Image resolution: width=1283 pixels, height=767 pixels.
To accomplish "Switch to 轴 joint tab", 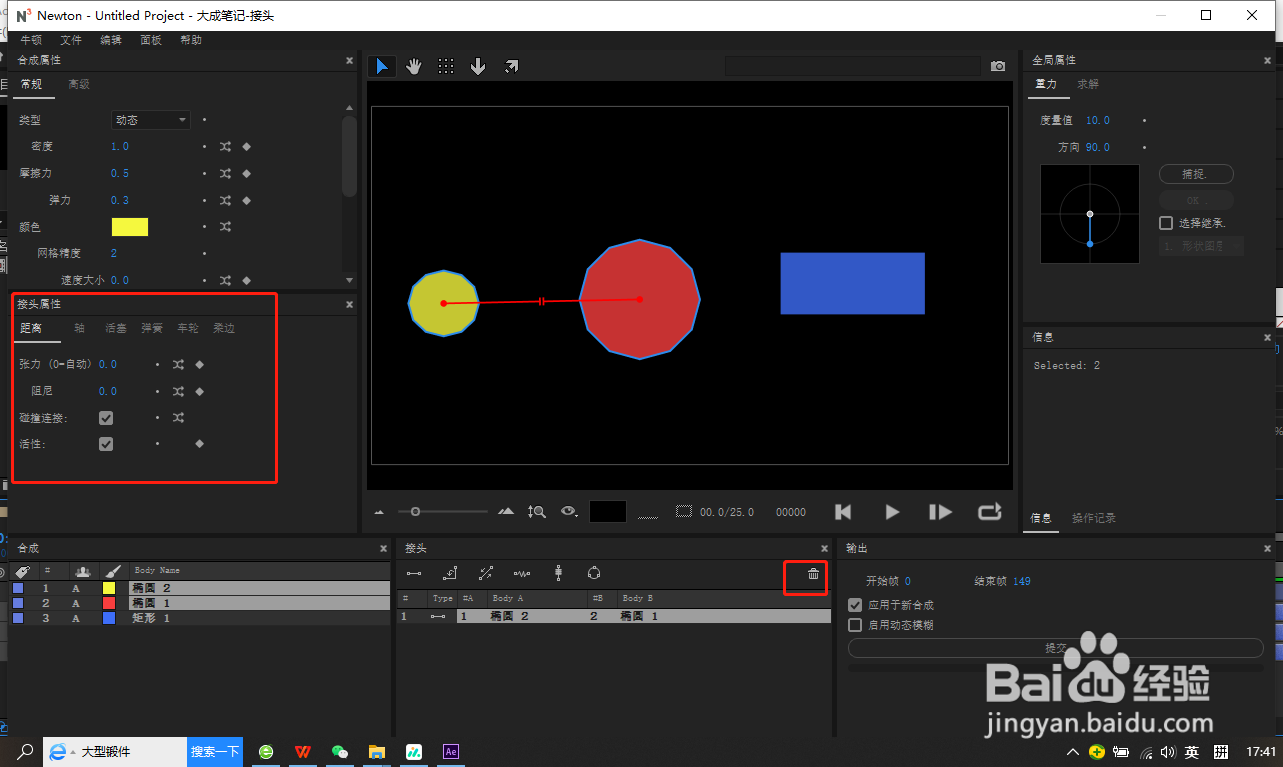I will click(79, 328).
